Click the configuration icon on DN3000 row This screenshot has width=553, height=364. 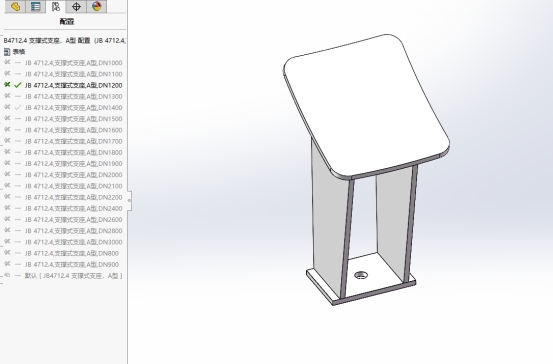click(x=7, y=242)
